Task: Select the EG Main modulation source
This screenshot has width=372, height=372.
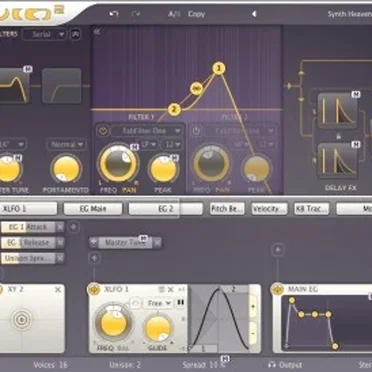Action: 93,209
